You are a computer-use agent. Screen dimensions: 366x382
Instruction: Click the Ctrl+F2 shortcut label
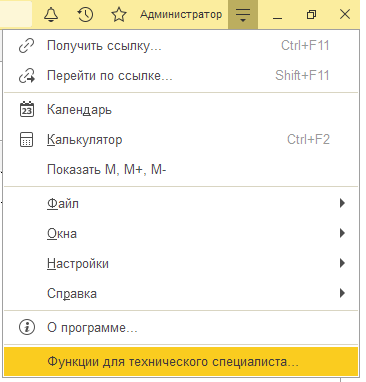click(x=308, y=139)
